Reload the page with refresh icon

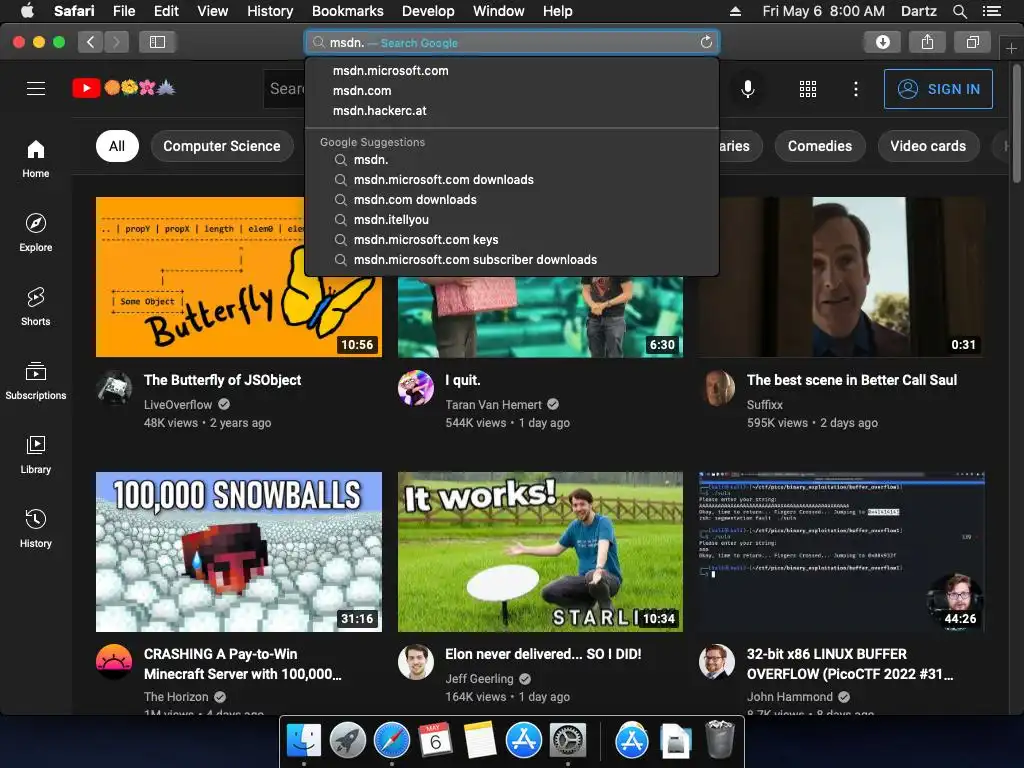pos(706,42)
